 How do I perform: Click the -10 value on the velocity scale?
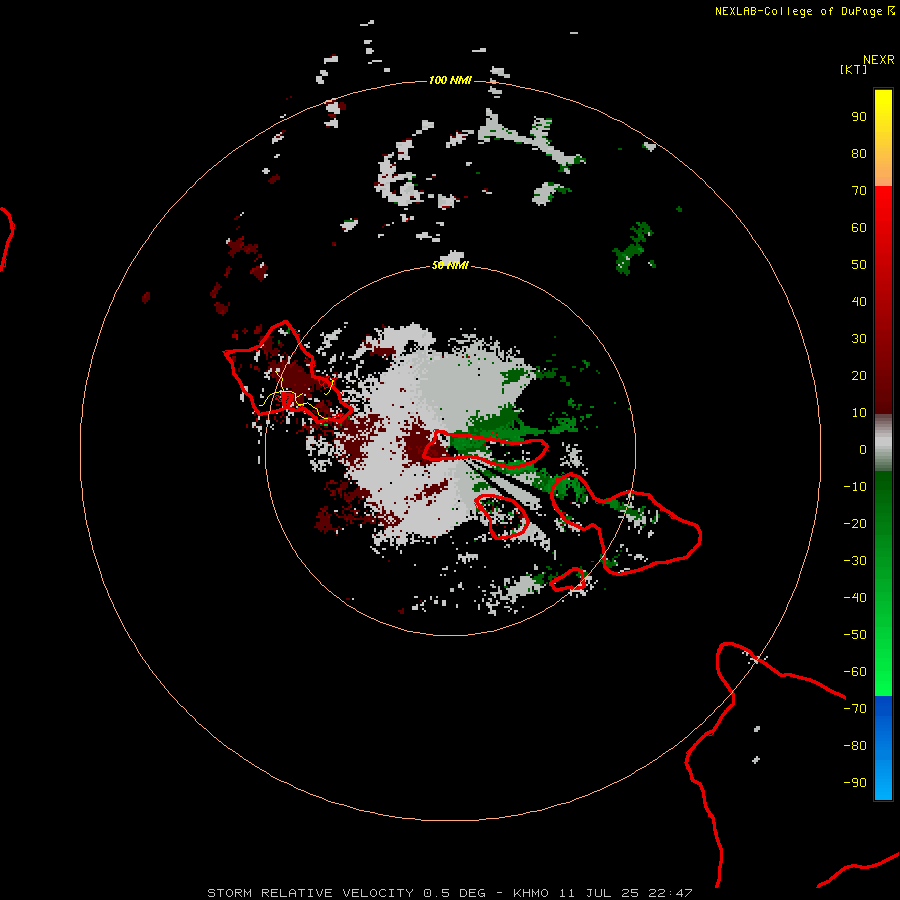click(855, 487)
